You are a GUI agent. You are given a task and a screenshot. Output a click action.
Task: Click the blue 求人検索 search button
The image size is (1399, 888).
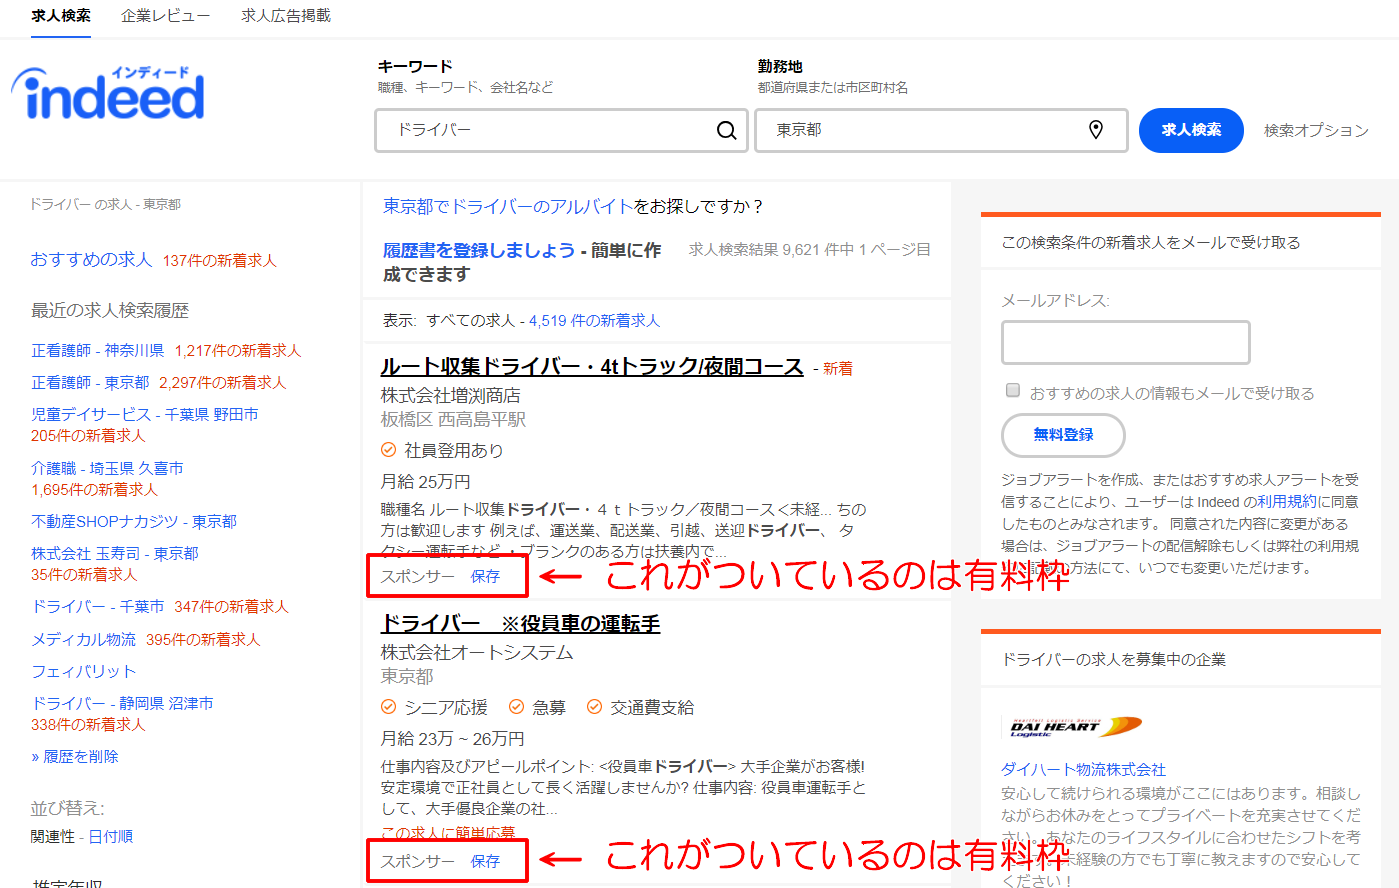pyautogui.click(x=1191, y=130)
